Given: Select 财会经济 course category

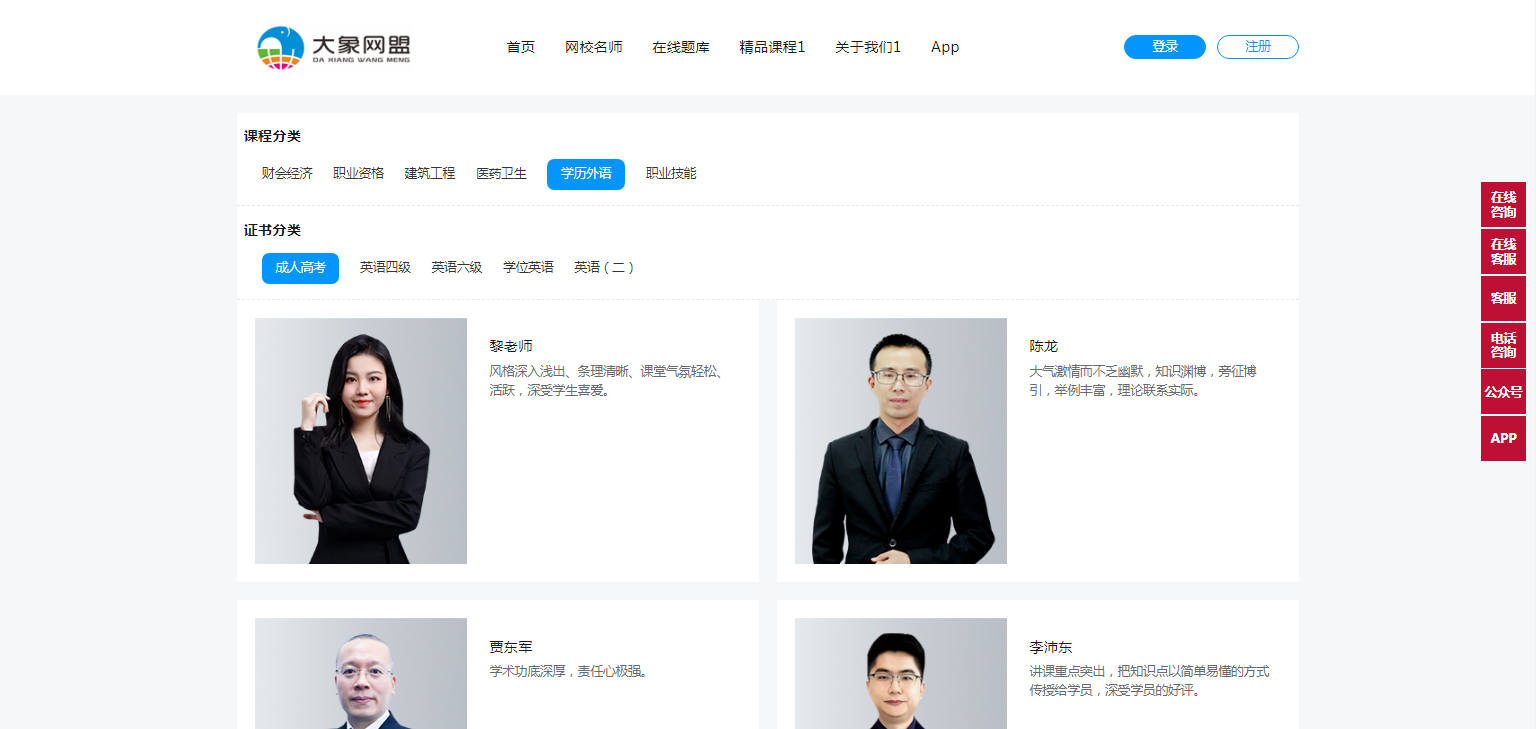Looking at the screenshot, I should [x=287, y=174].
